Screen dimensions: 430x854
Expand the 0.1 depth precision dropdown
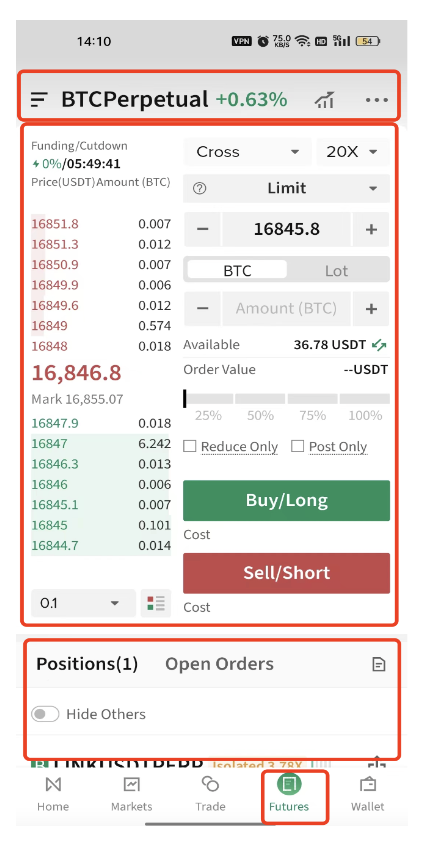(83, 603)
